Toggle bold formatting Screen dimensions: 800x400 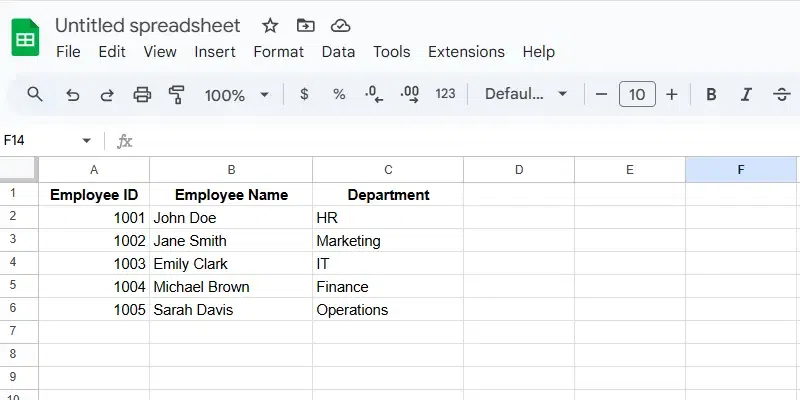[711, 95]
